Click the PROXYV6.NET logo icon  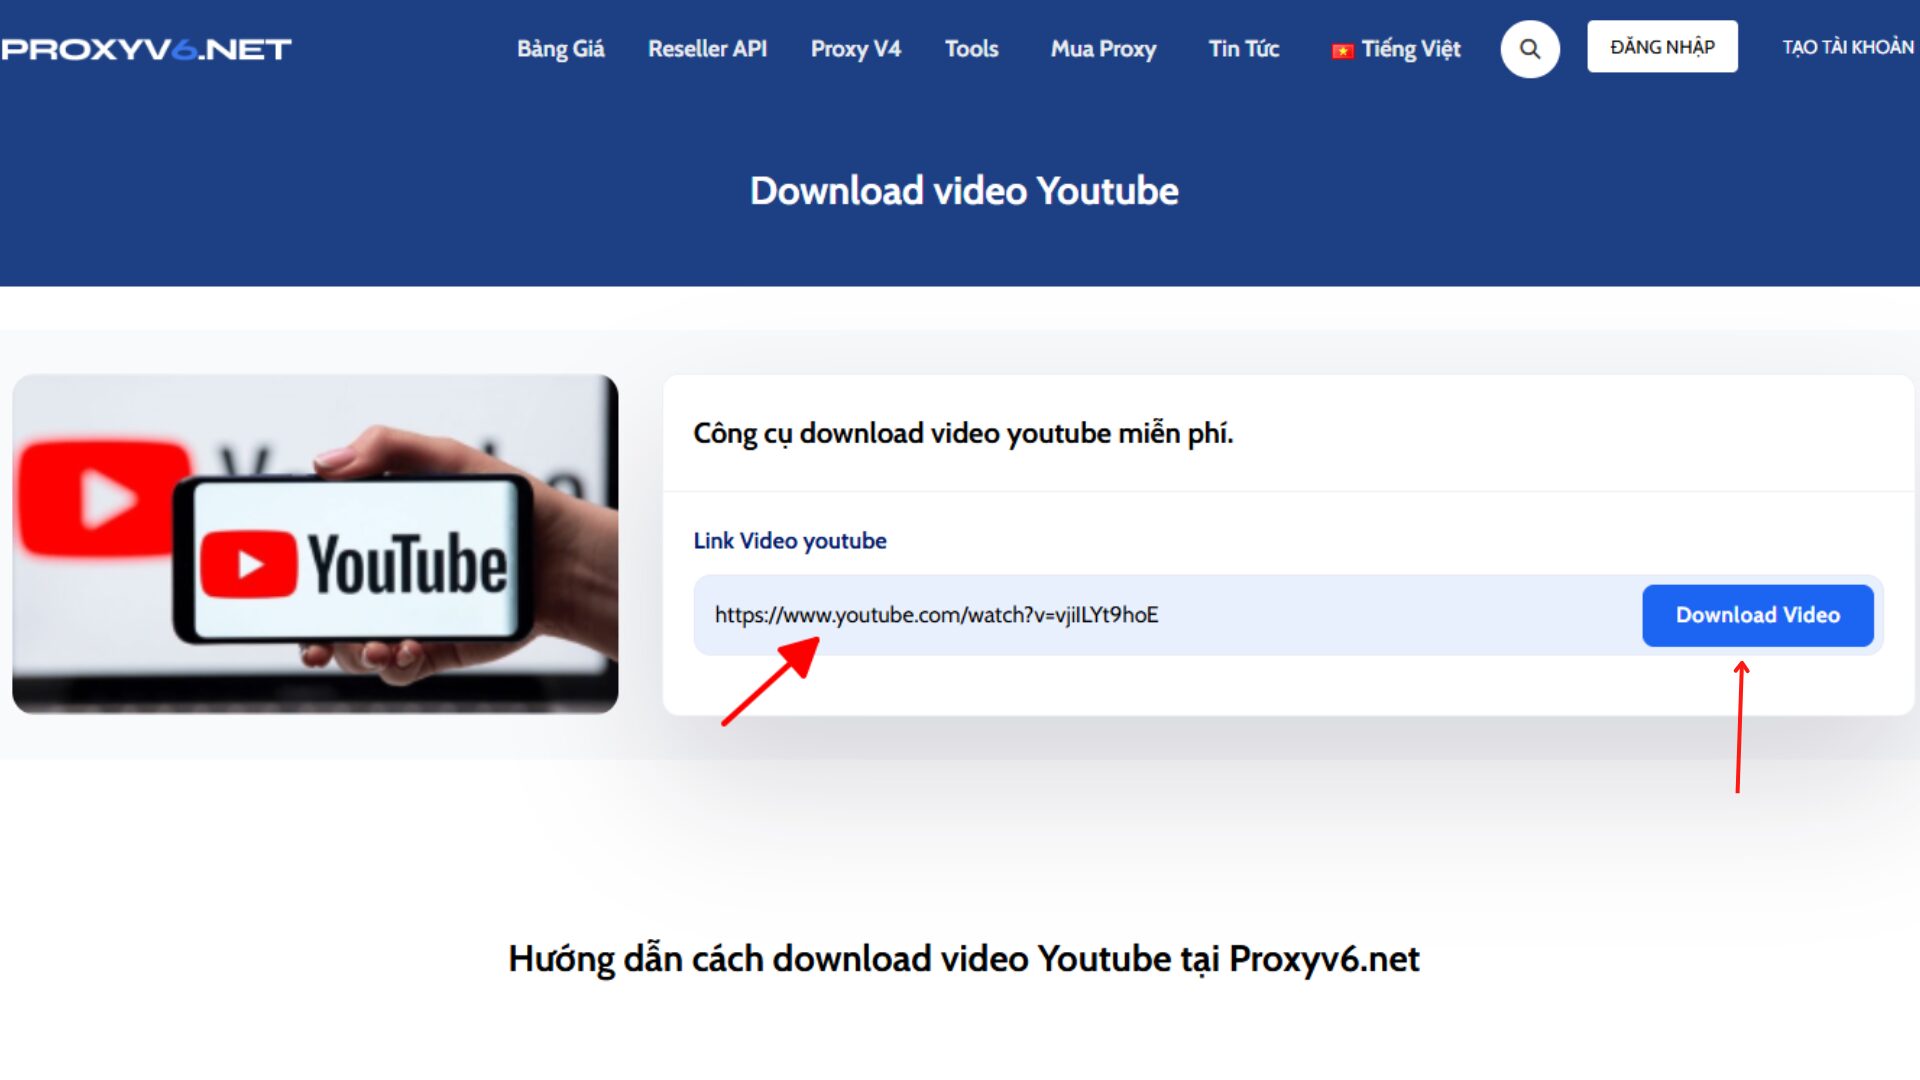[145, 50]
